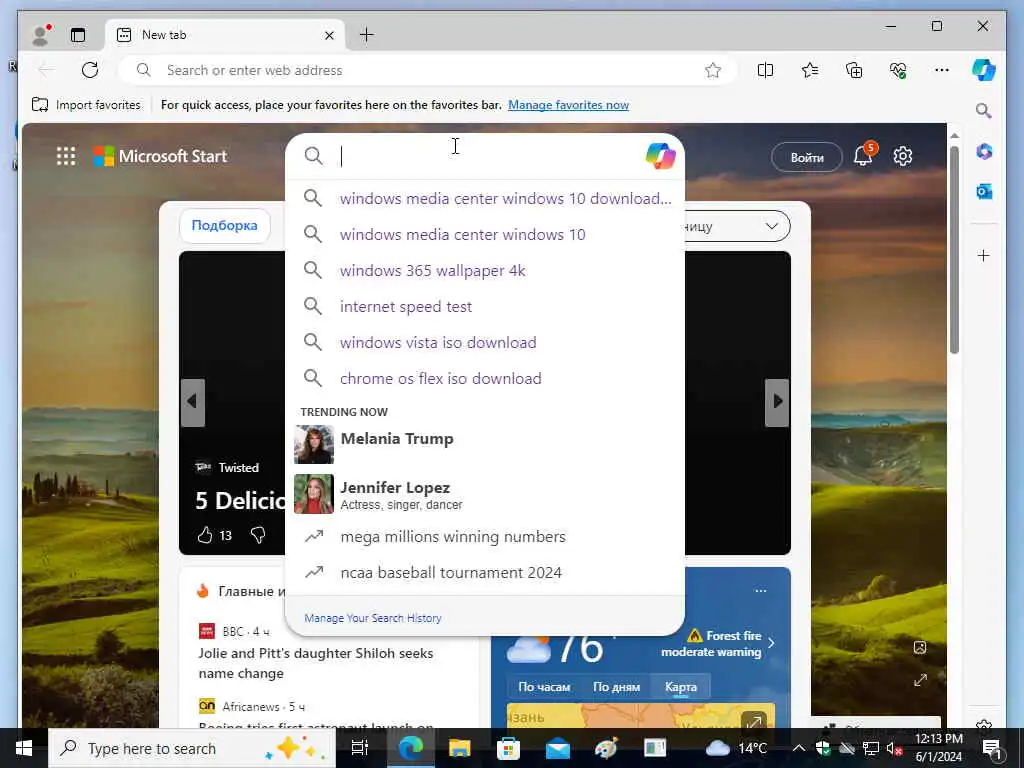Add sidebar app with plus icon
The height and width of the screenshot is (768, 1024).
tap(984, 255)
